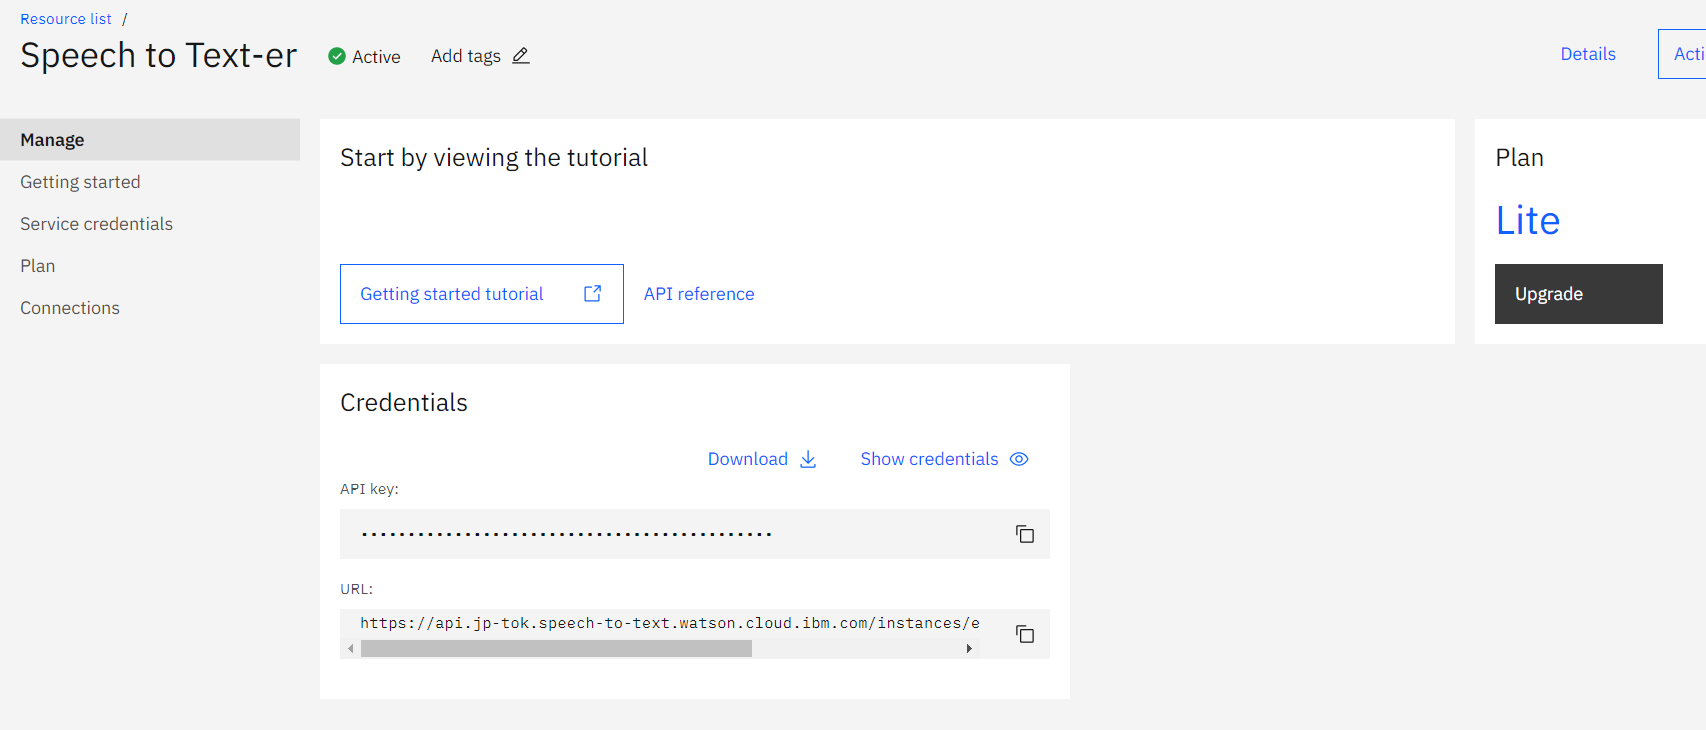Click the green Active status checkmark icon
1706x730 pixels.
[x=337, y=56]
